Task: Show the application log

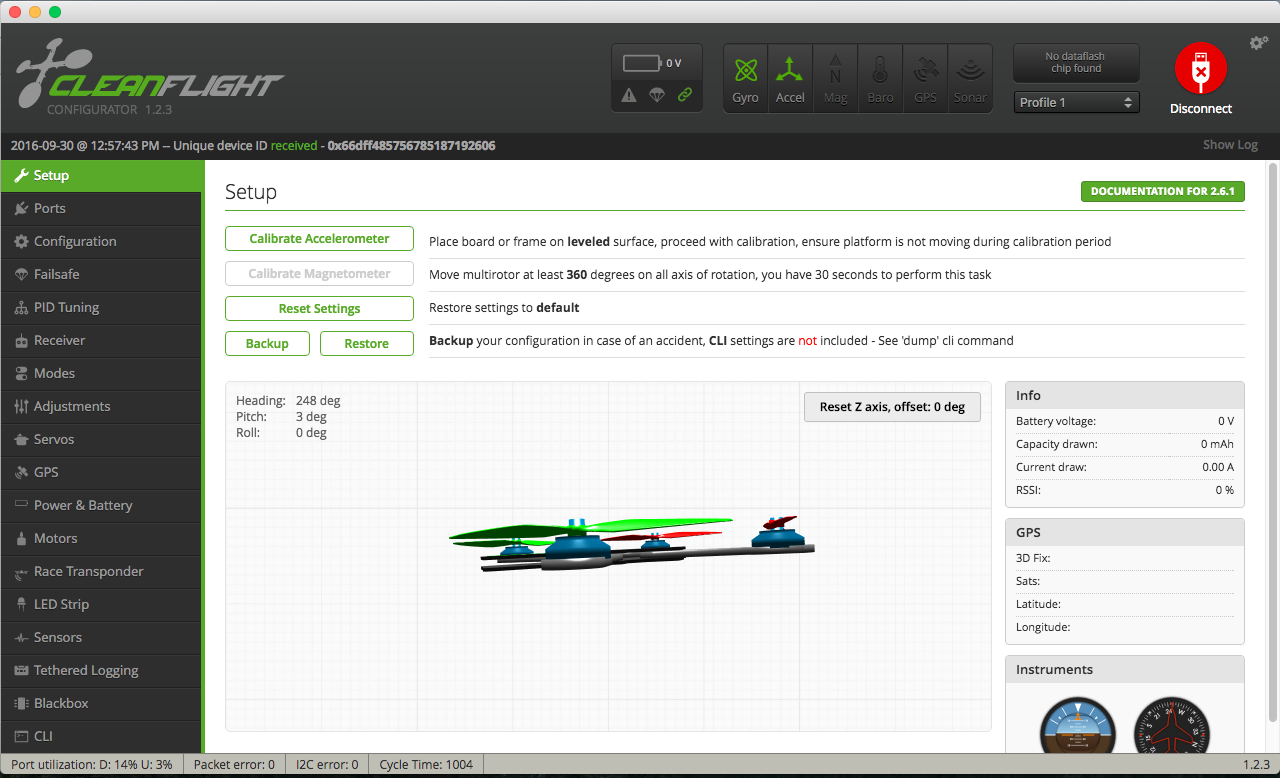Action: click(1229, 144)
